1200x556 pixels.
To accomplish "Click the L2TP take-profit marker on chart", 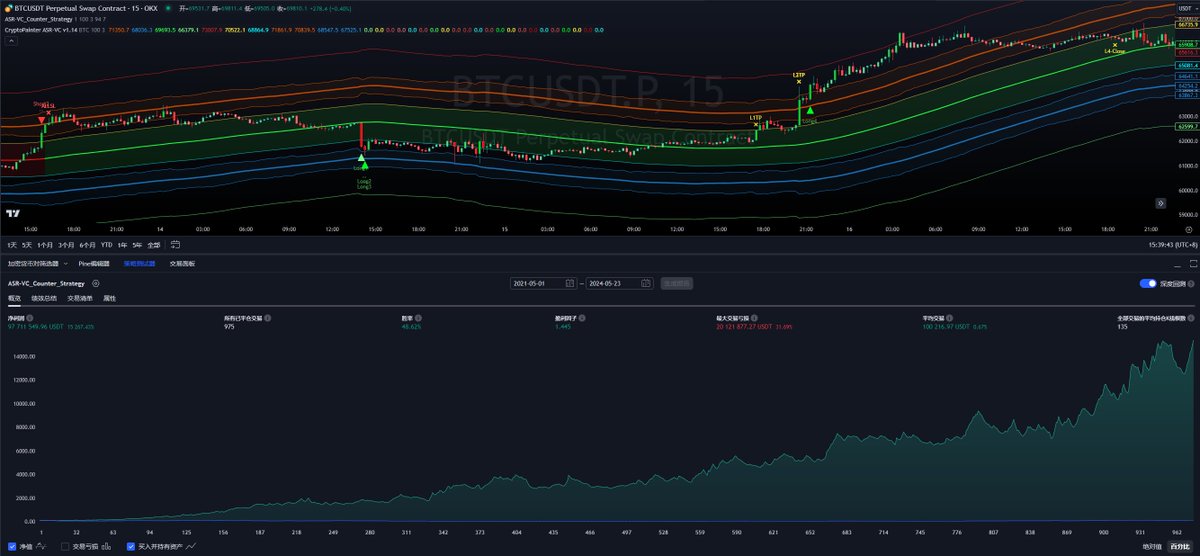I will point(798,78).
